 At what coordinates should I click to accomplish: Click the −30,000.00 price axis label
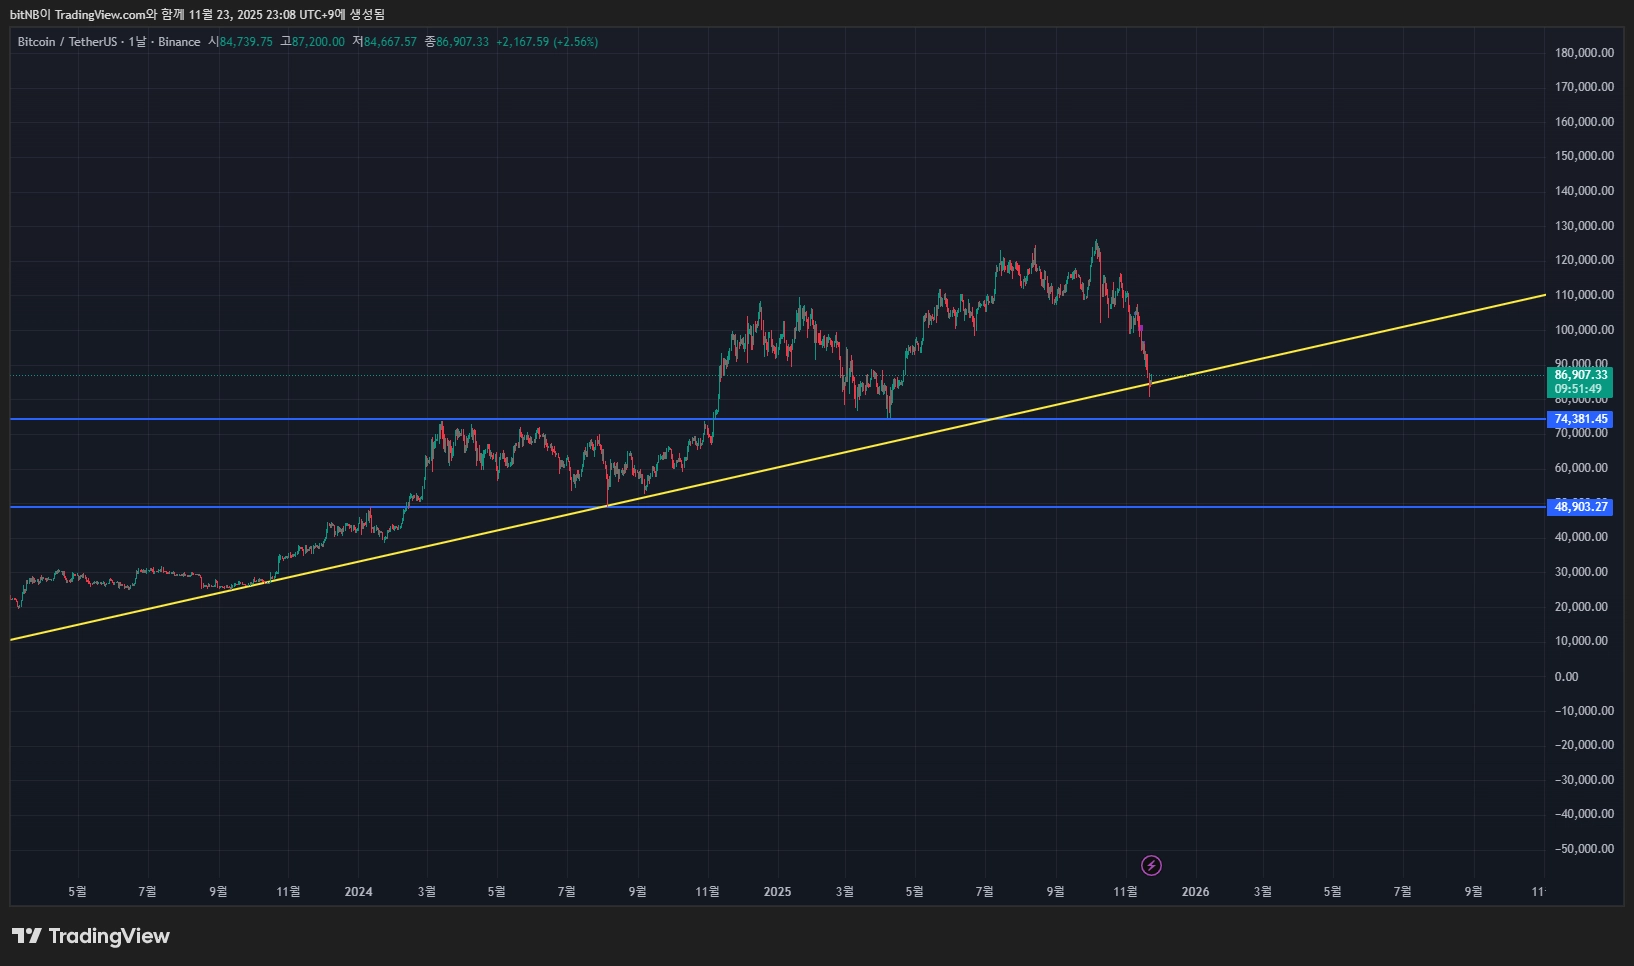[x=1584, y=780]
